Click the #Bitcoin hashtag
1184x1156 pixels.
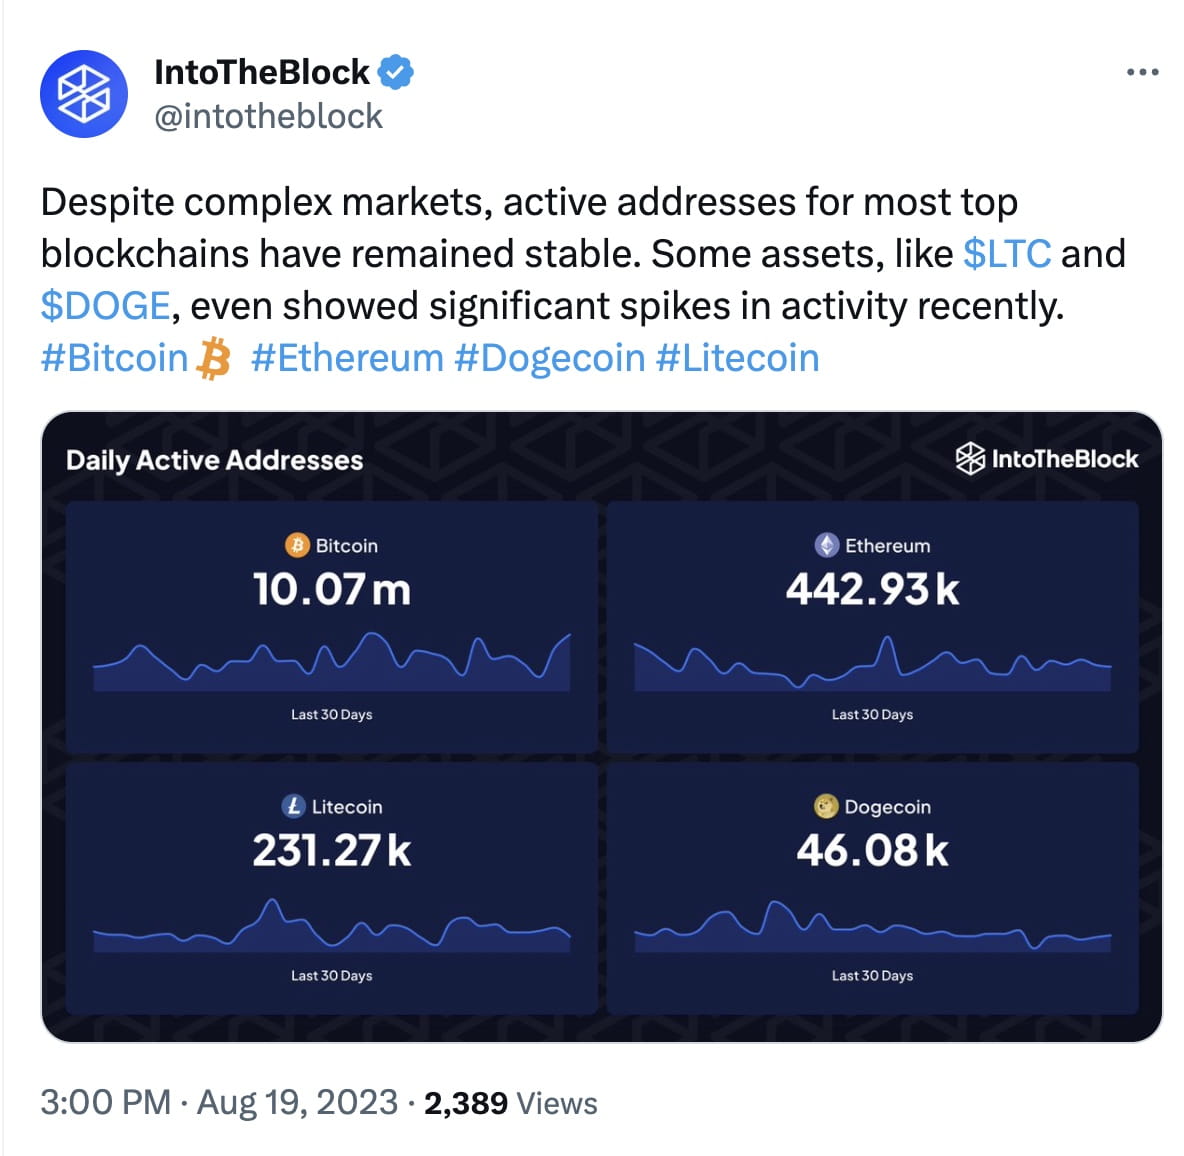[113, 357]
